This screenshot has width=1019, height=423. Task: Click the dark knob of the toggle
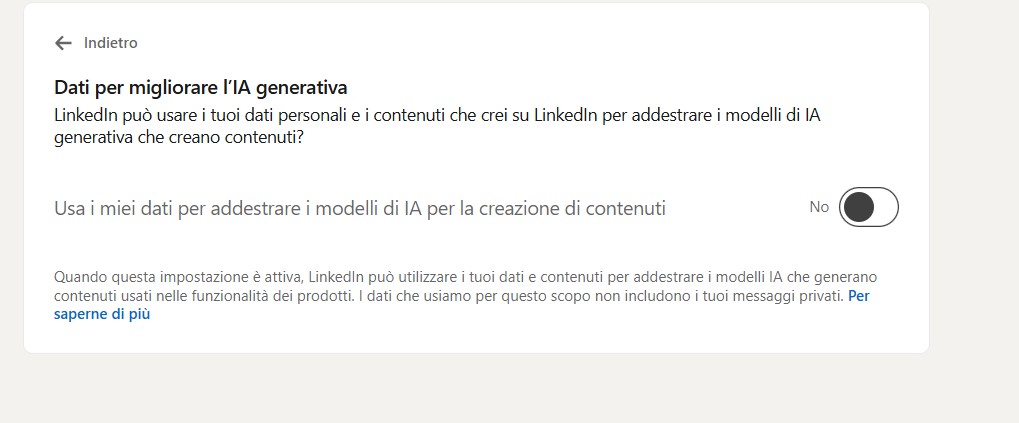click(x=858, y=207)
